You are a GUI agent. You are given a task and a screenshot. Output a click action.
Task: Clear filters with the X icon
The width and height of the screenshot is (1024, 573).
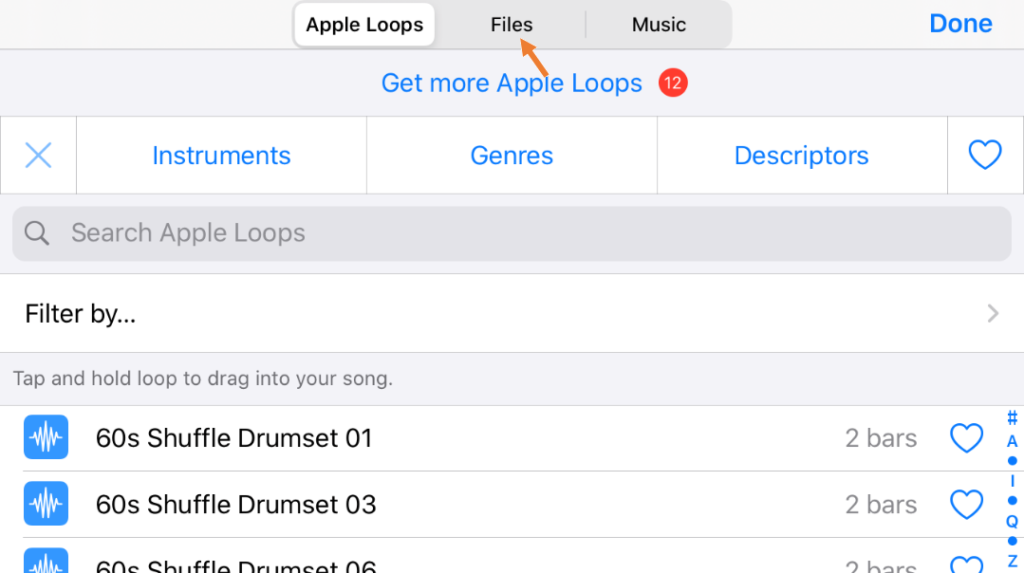pyautogui.click(x=39, y=156)
